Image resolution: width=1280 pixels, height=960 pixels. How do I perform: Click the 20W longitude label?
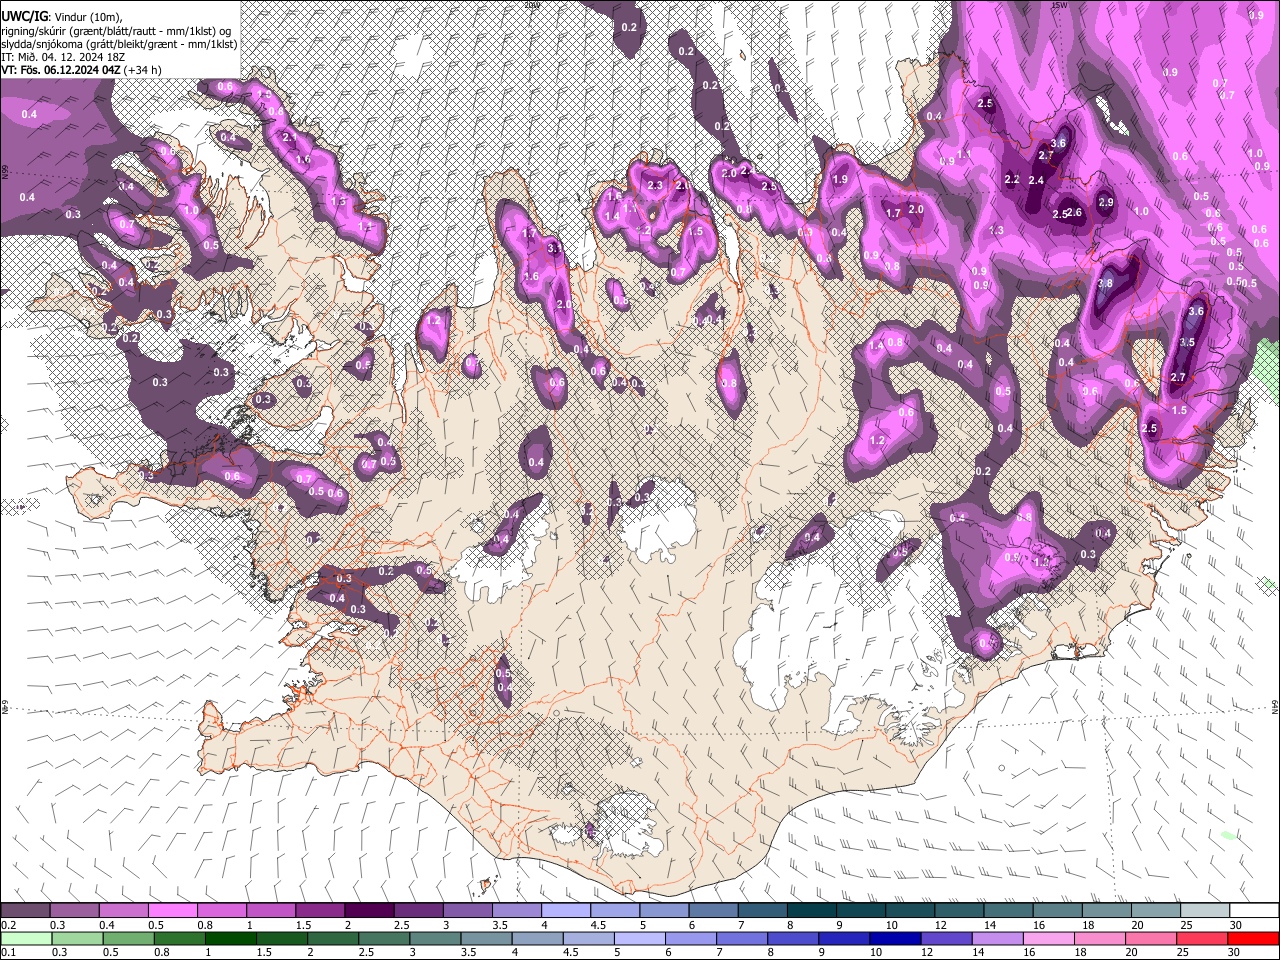[532, 4]
